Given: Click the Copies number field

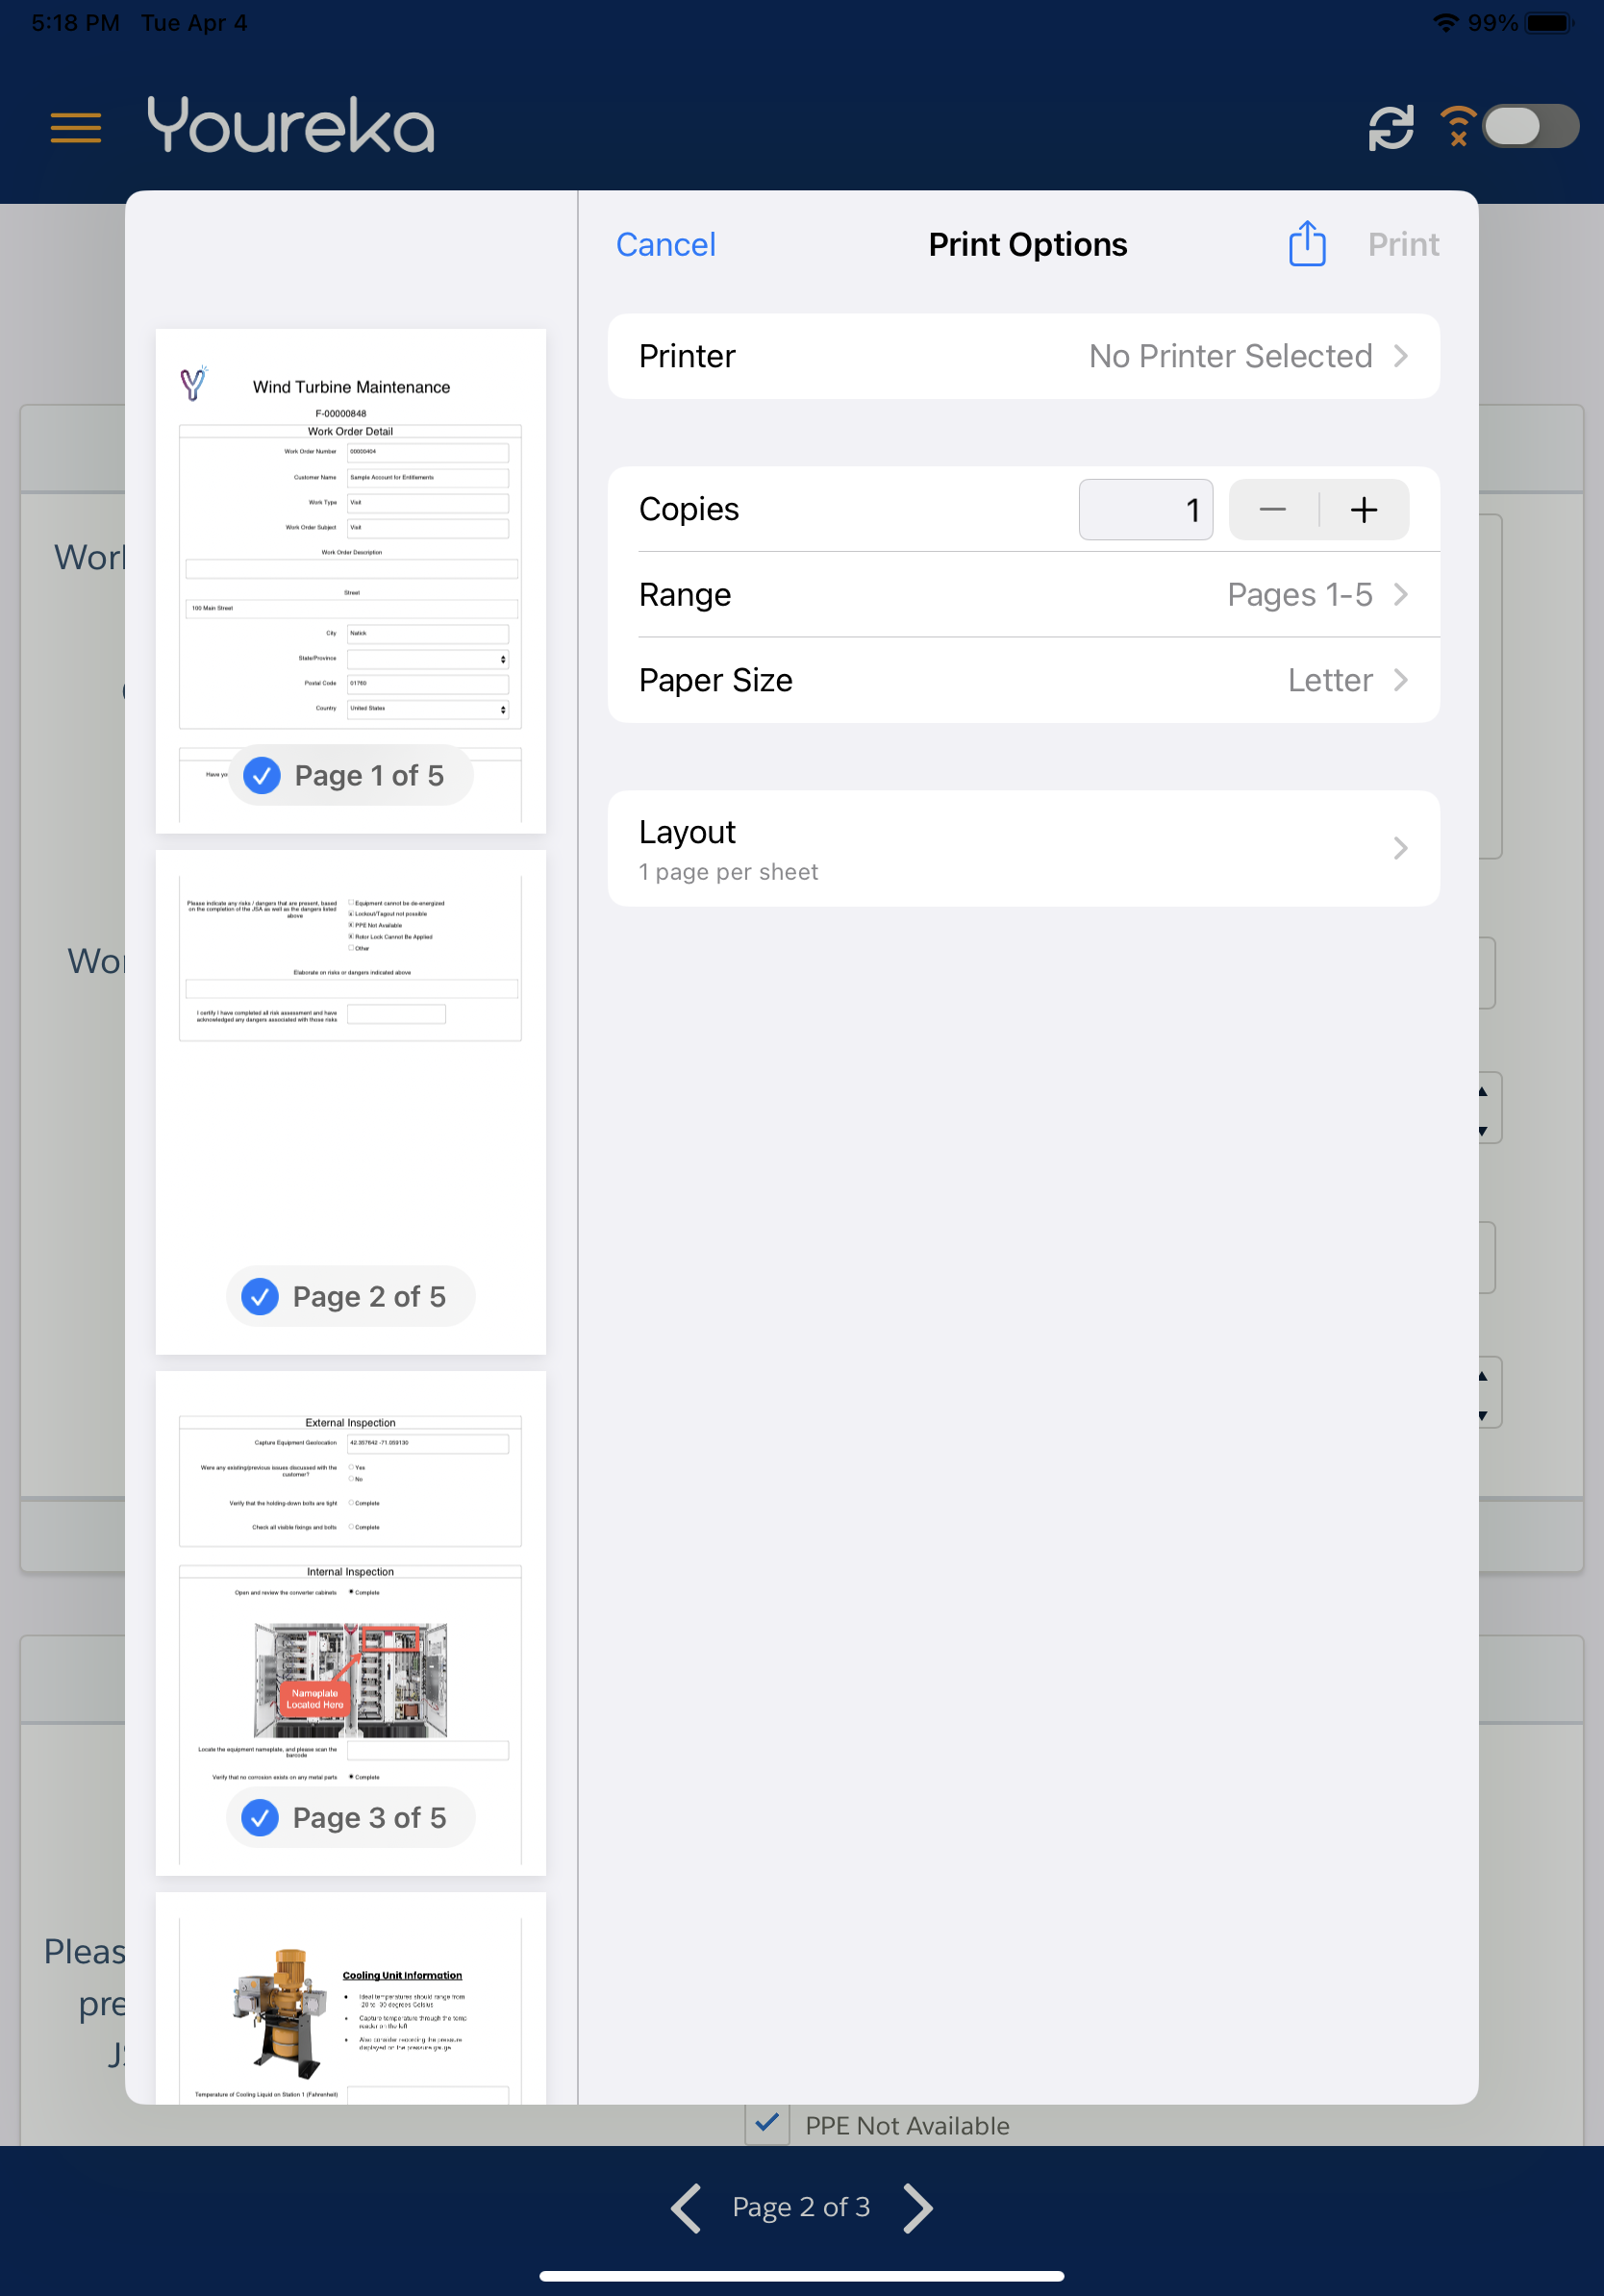Looking at the screenshot, I should (x=1146, y=510).
